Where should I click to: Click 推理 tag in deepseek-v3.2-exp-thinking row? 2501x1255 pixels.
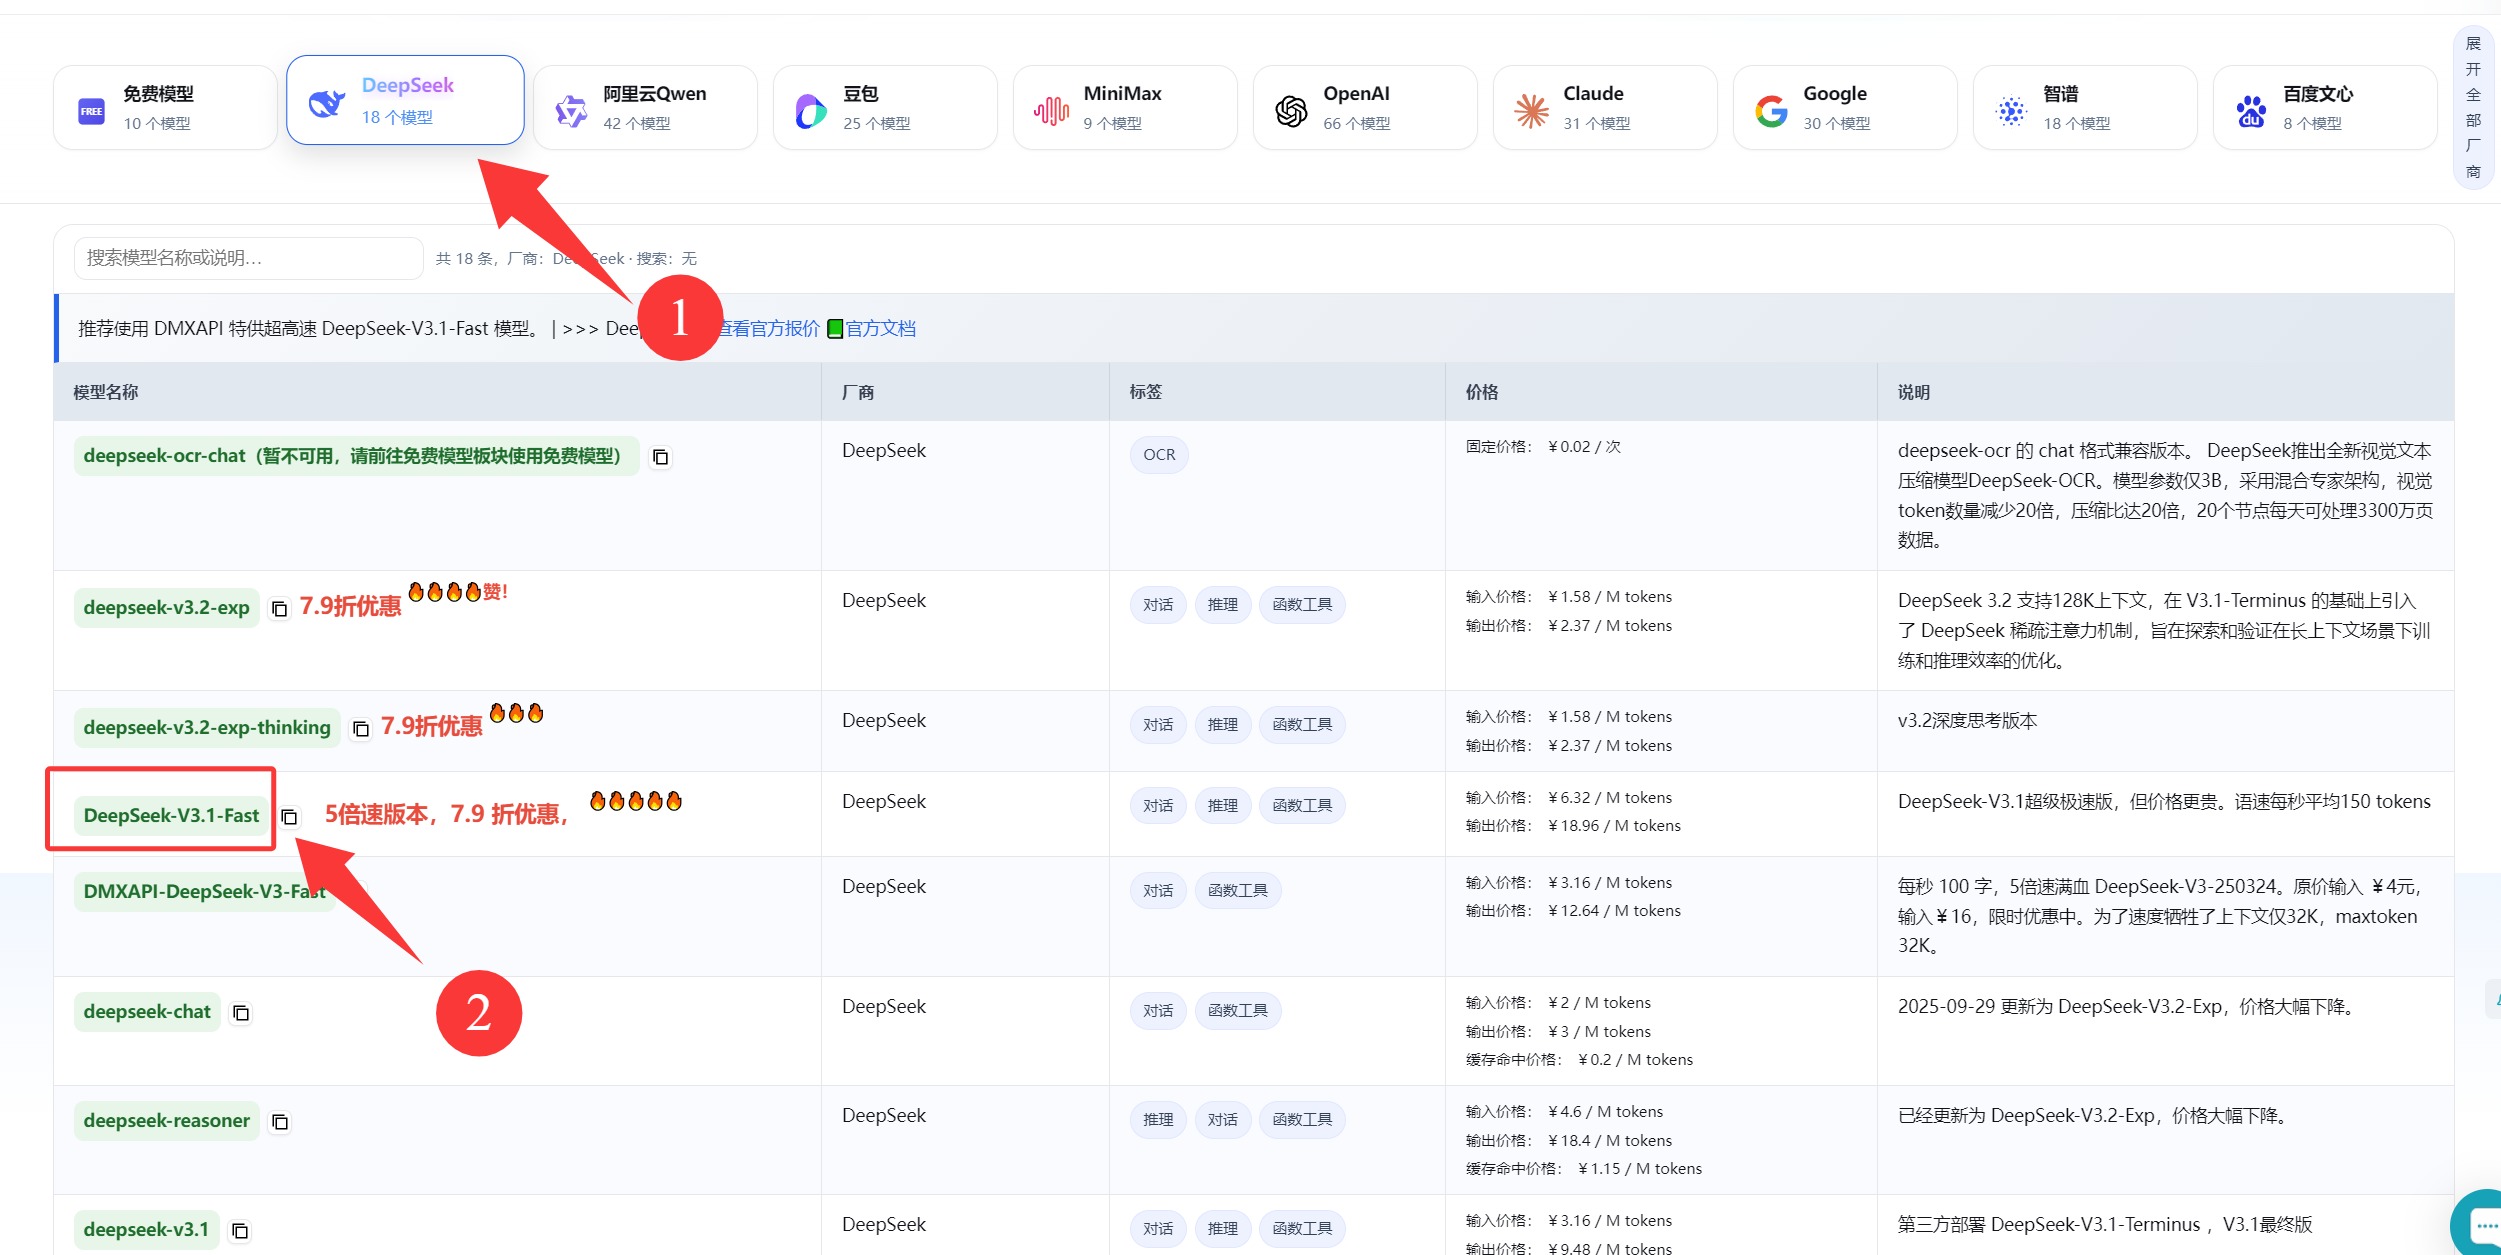tap(1223, 725)
